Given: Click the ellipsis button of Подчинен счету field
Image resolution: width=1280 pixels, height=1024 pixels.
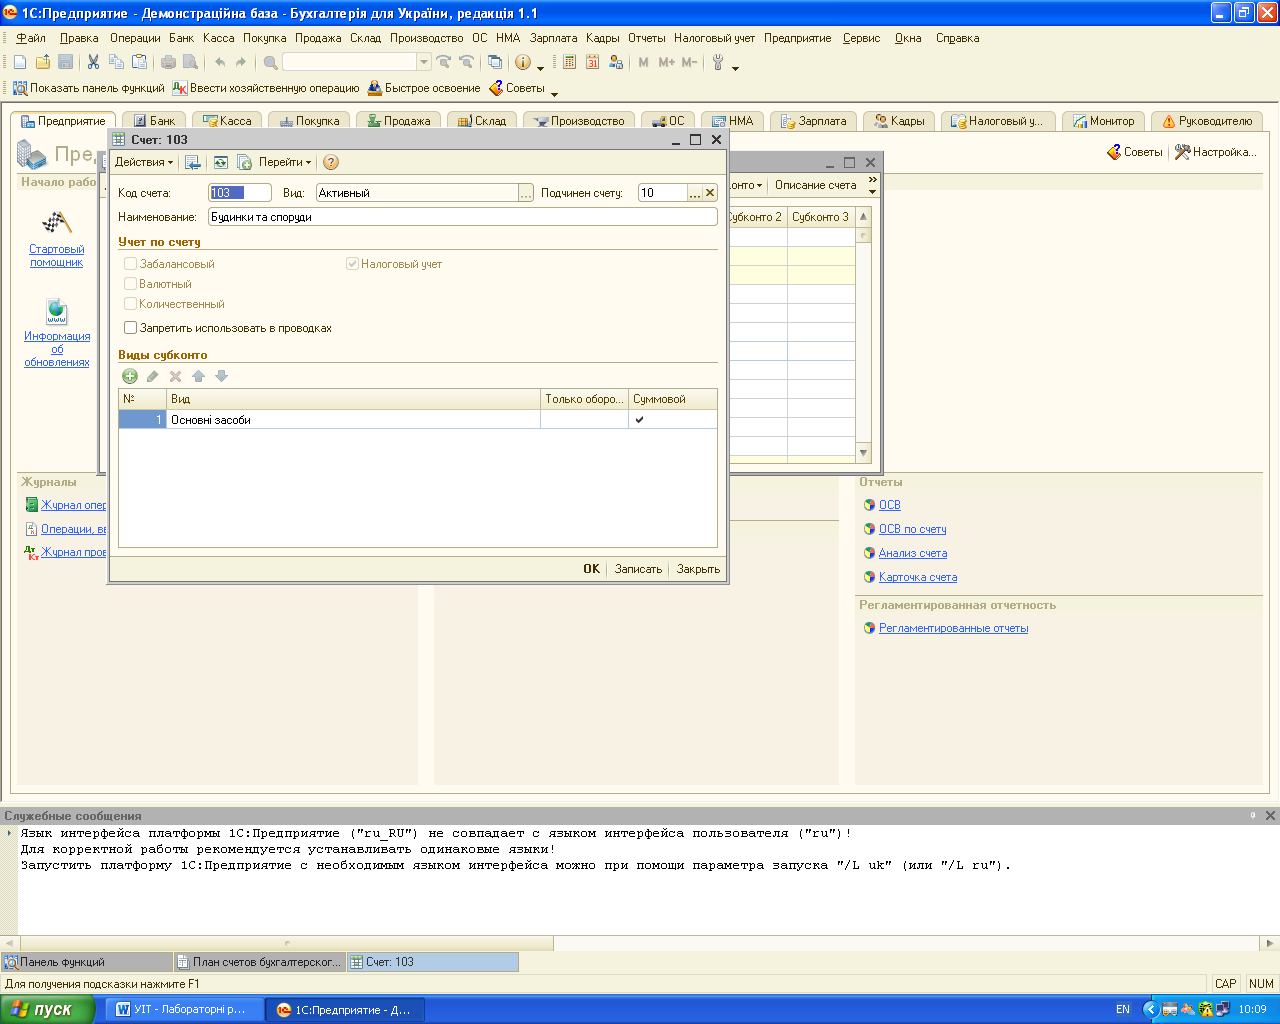Looking at the screenshot, I should [x=695, y=193].
